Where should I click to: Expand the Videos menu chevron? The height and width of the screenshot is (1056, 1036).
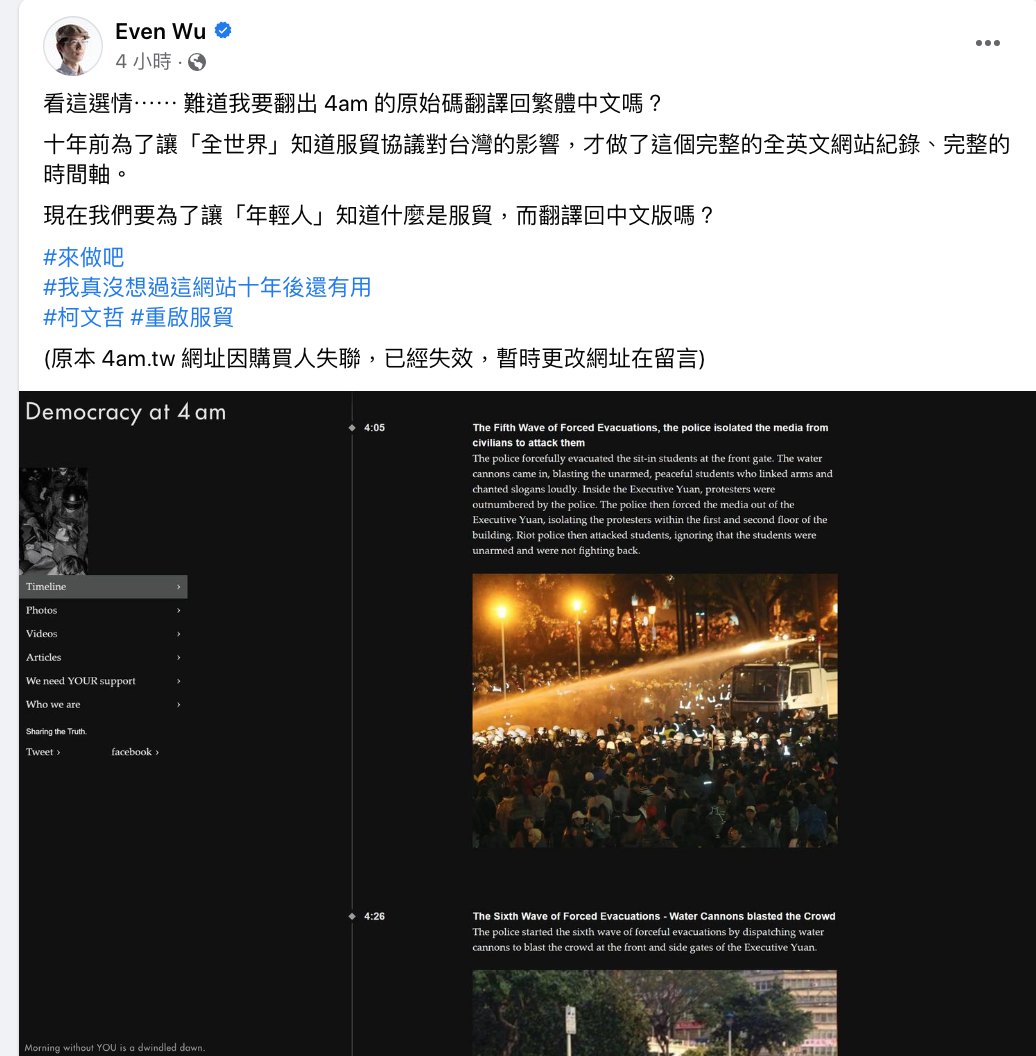(179, 634)
